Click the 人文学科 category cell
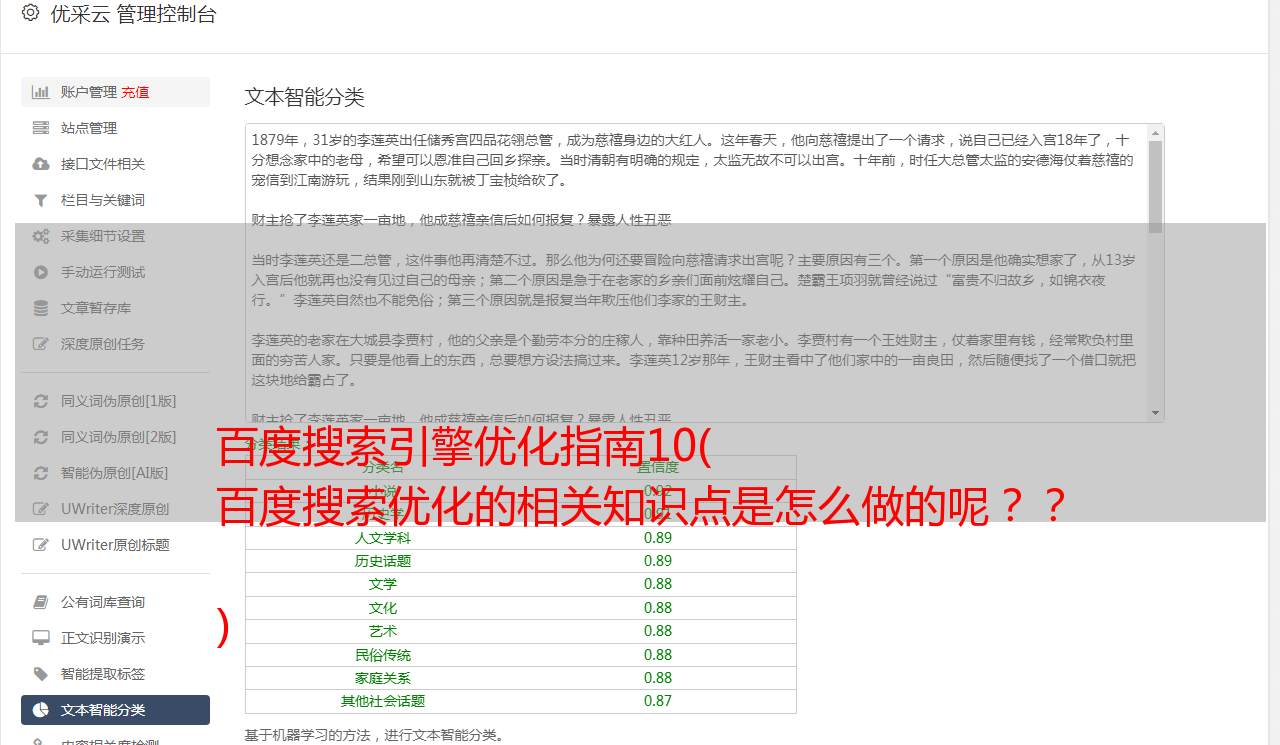This screenshot has width=1280, height=745. tap(383, 537)
